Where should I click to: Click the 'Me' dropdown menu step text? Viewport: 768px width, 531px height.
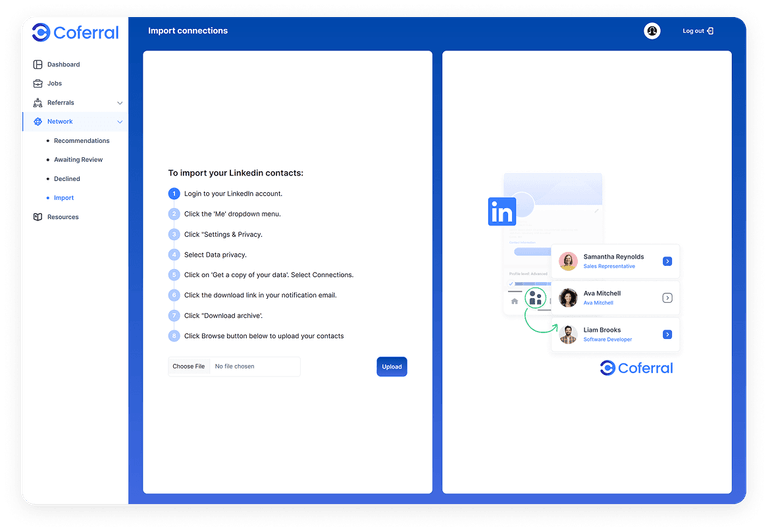[x=233, y=214]
